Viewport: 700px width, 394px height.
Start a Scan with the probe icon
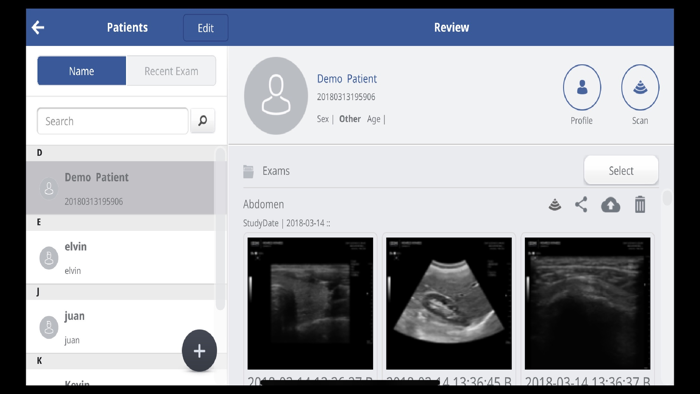640,87
